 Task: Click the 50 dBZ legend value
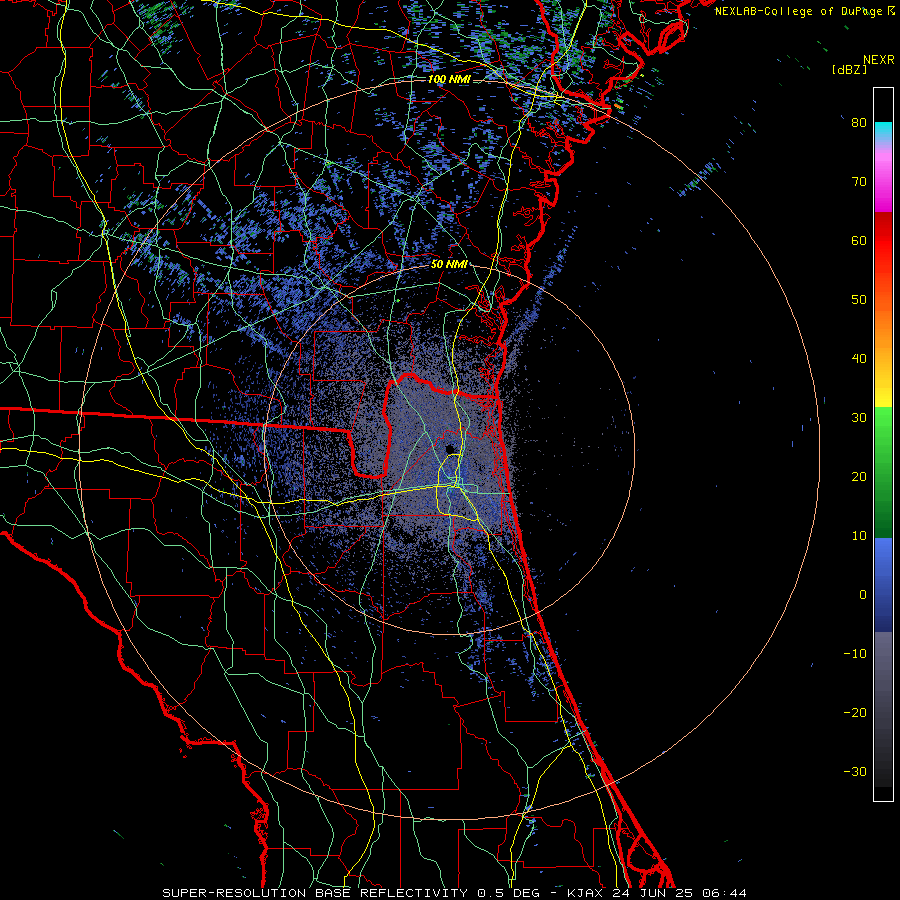coord(859,300)
